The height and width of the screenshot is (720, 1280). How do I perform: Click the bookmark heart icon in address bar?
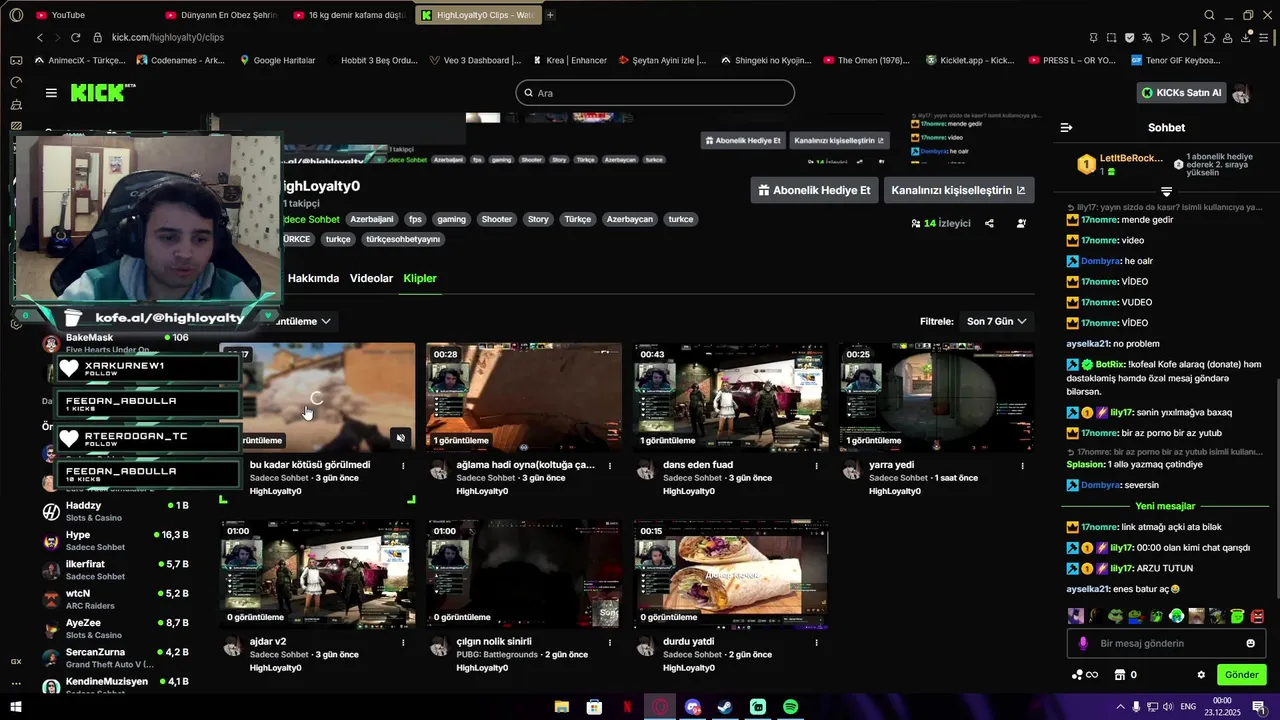coord(1183,37)
